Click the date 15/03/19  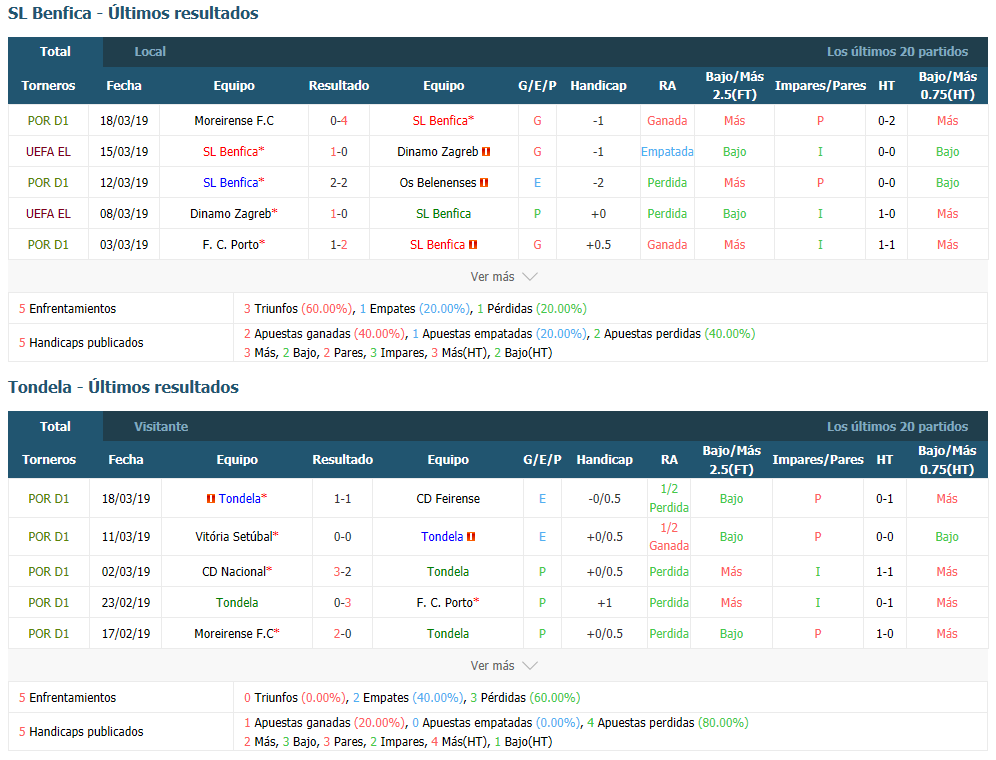[x=124, y=152]
